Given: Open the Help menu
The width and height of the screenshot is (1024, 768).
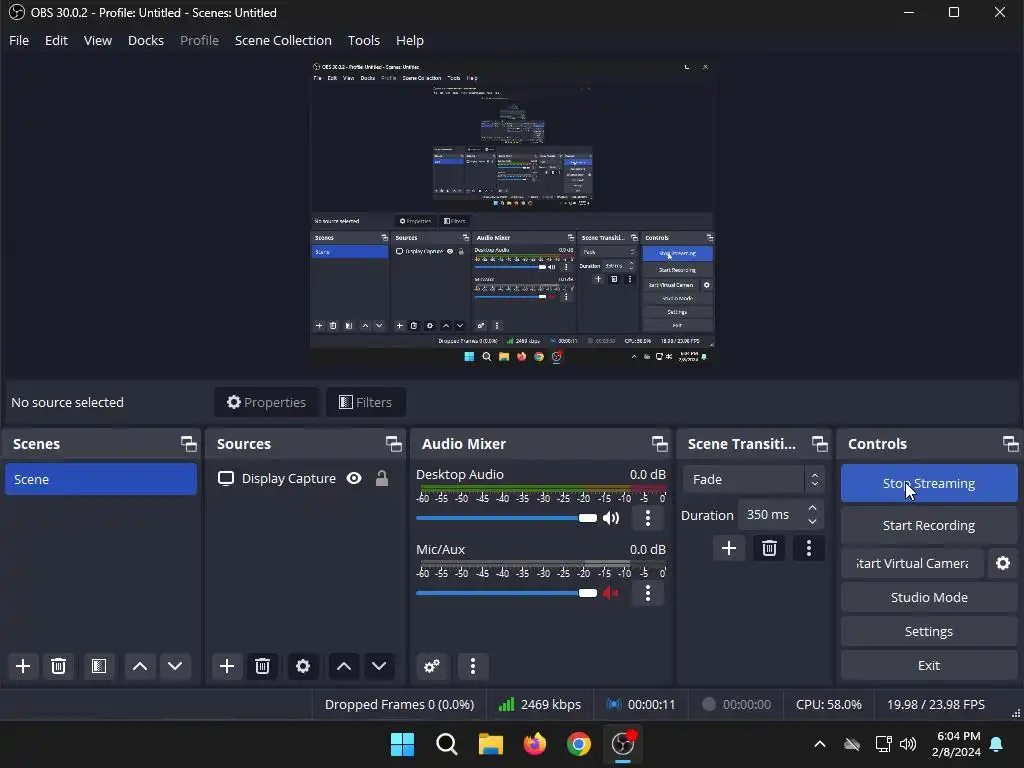Looking at the screenshot, I should pyautogui.click(x=410, y=40).
